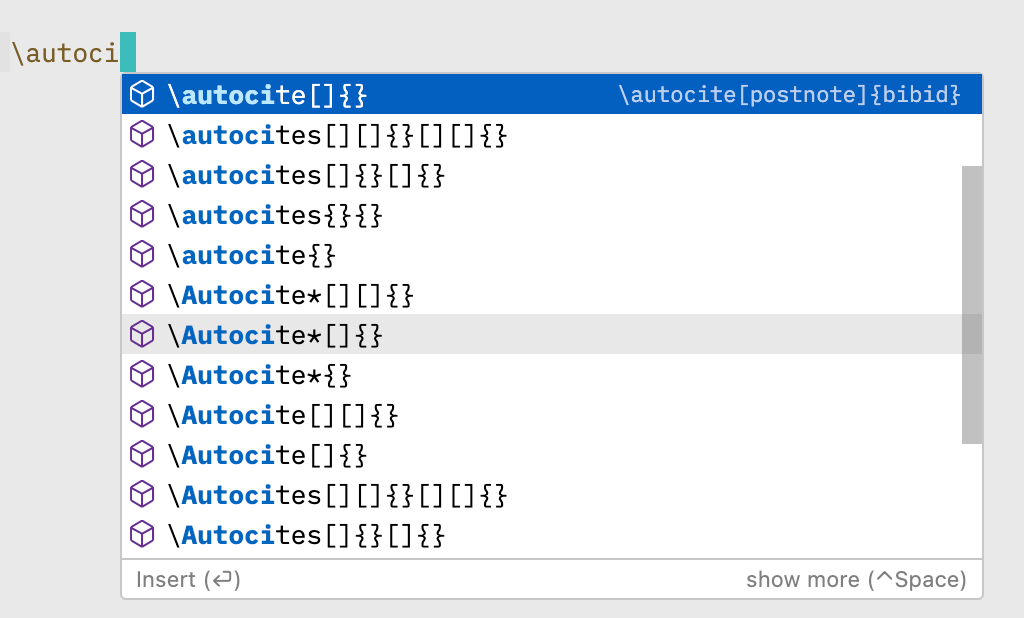This screenshot has height=618, width=1024.
Task: Select the cube icon for \Autocite*[][]{}
Action: point(141,294)
